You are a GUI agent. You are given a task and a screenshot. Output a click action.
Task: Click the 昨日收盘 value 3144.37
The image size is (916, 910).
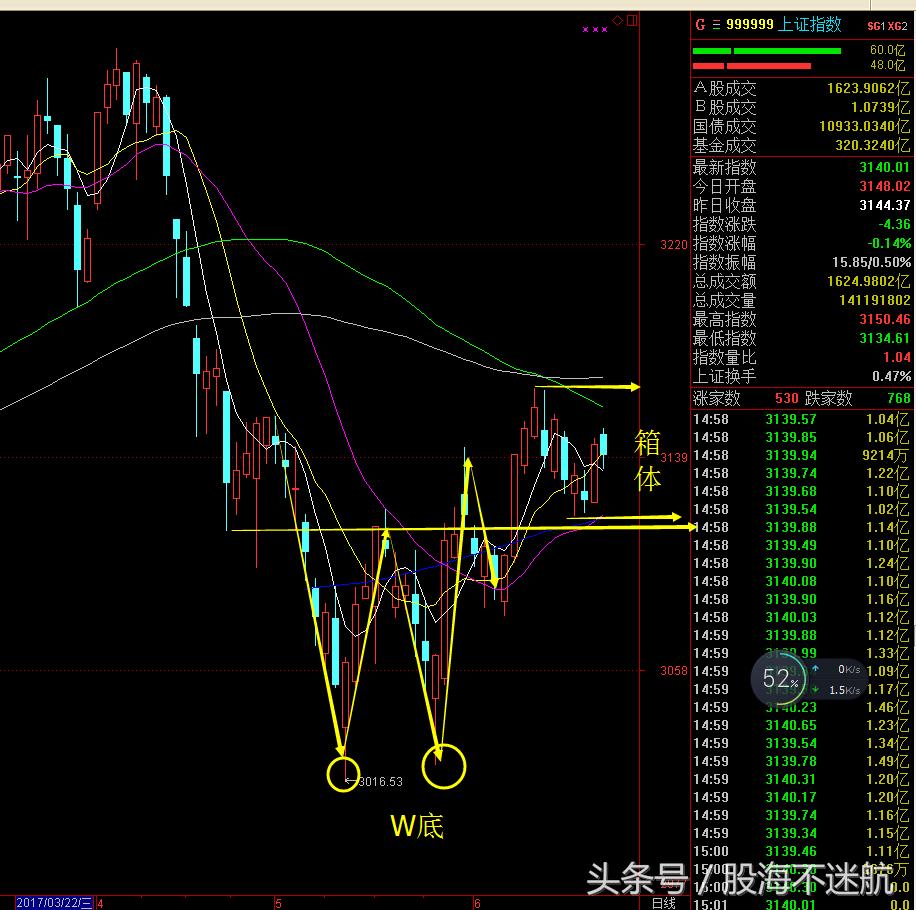pyautogui.click(x=884, y=205)
